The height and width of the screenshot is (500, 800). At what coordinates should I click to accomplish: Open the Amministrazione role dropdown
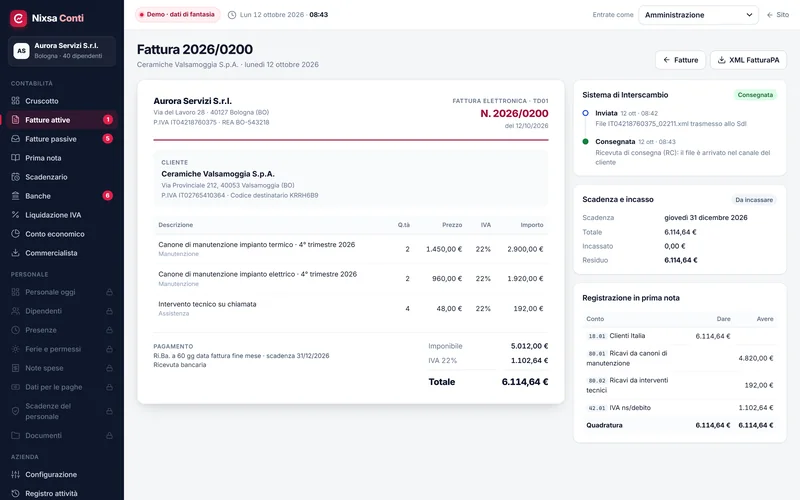[698, 15]
